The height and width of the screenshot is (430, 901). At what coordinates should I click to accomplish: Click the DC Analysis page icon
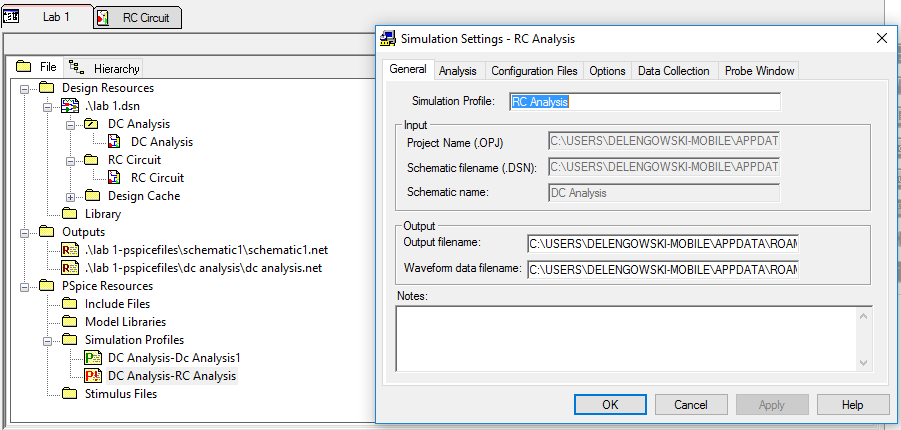114,142
